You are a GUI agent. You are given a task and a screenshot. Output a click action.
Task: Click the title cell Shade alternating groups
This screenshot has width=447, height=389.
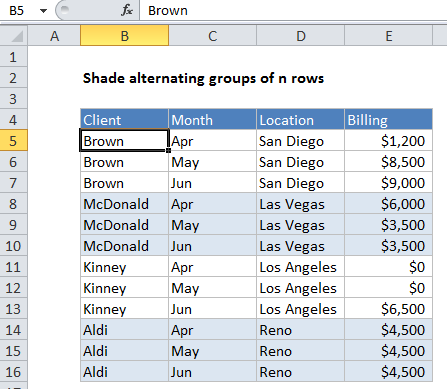203,78
